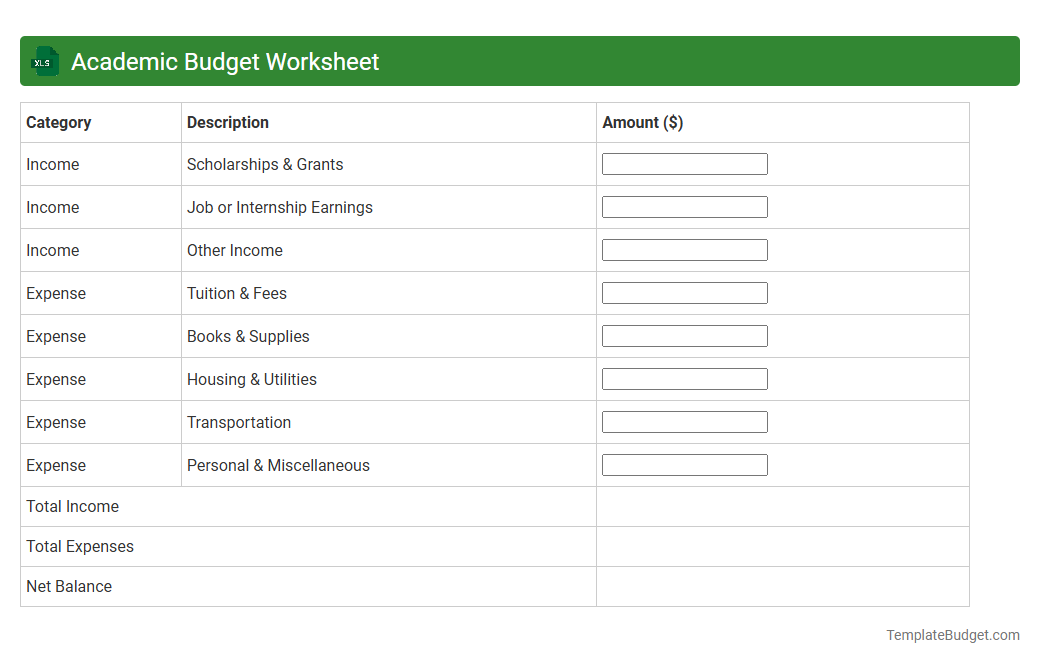
Task: Click the Books & Supplies amount field
Action: (684, 335)
